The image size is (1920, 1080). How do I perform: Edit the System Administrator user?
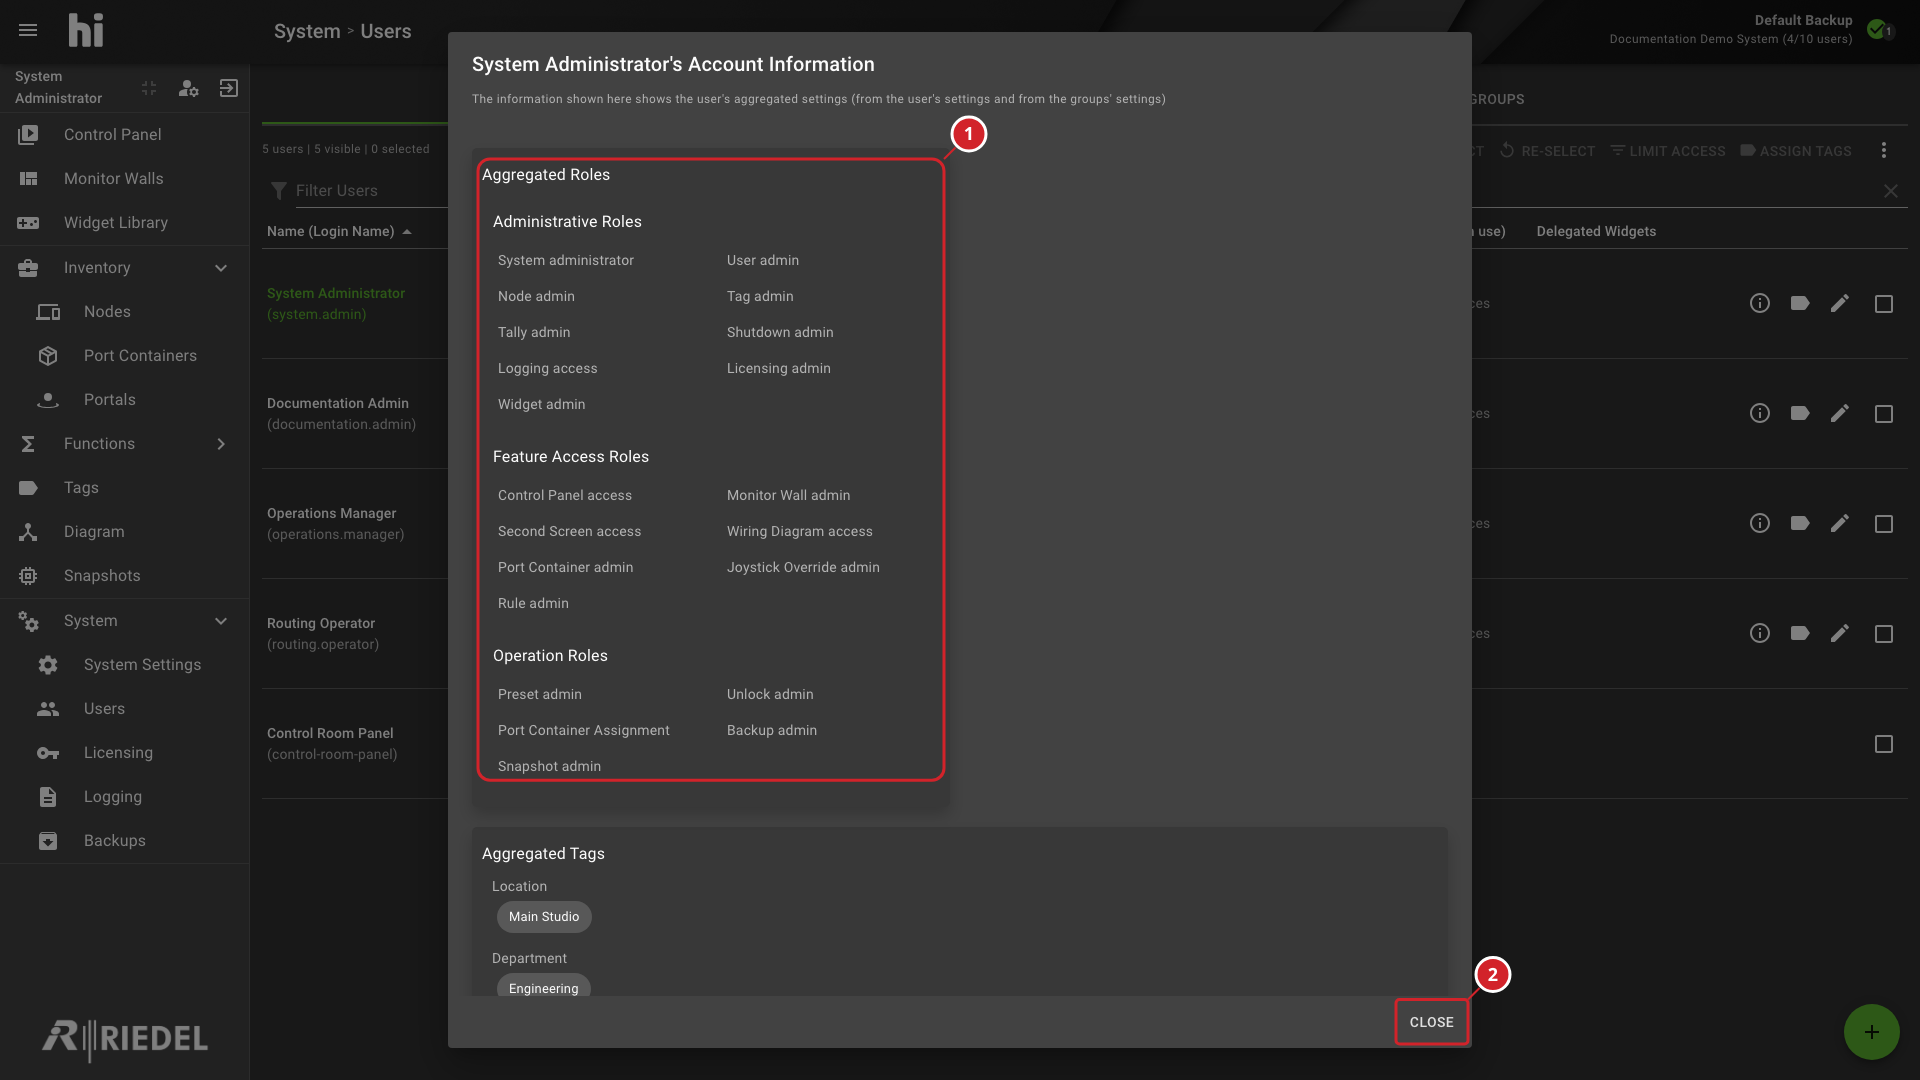tap(1840, 303)
